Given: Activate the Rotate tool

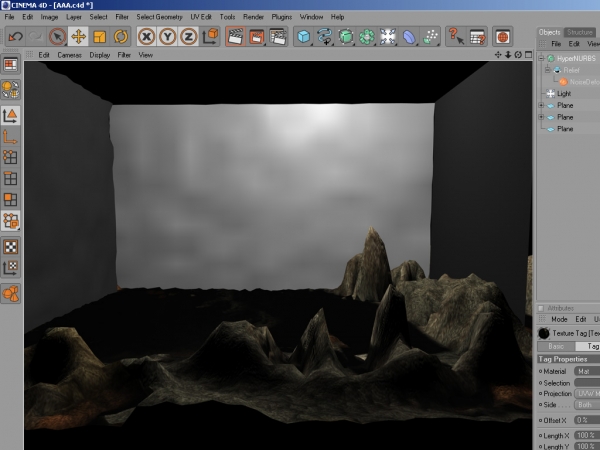Looking at the screenshot, I should point(121,37).
